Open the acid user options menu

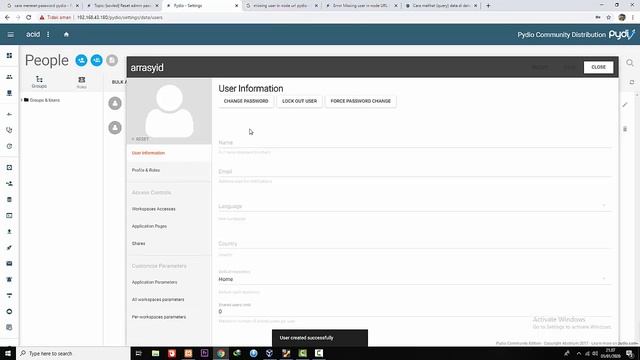[48, 35]
